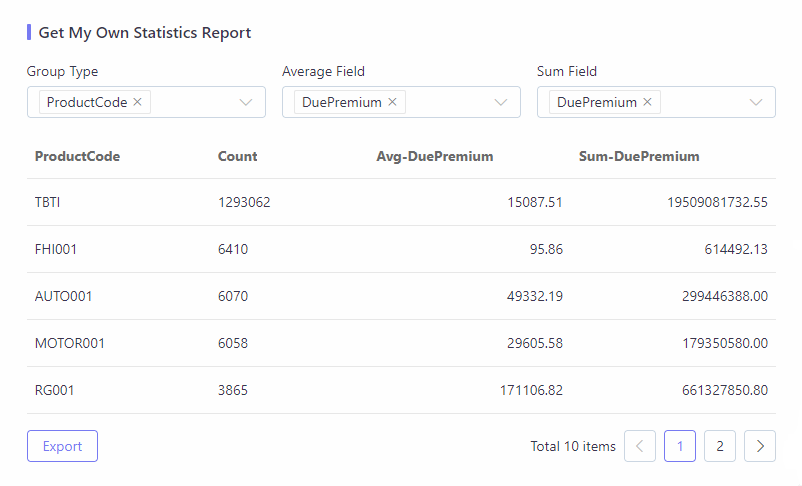Select the TBTI product row
This screenshot has width=802, height=486.
[x=401, y=202]
